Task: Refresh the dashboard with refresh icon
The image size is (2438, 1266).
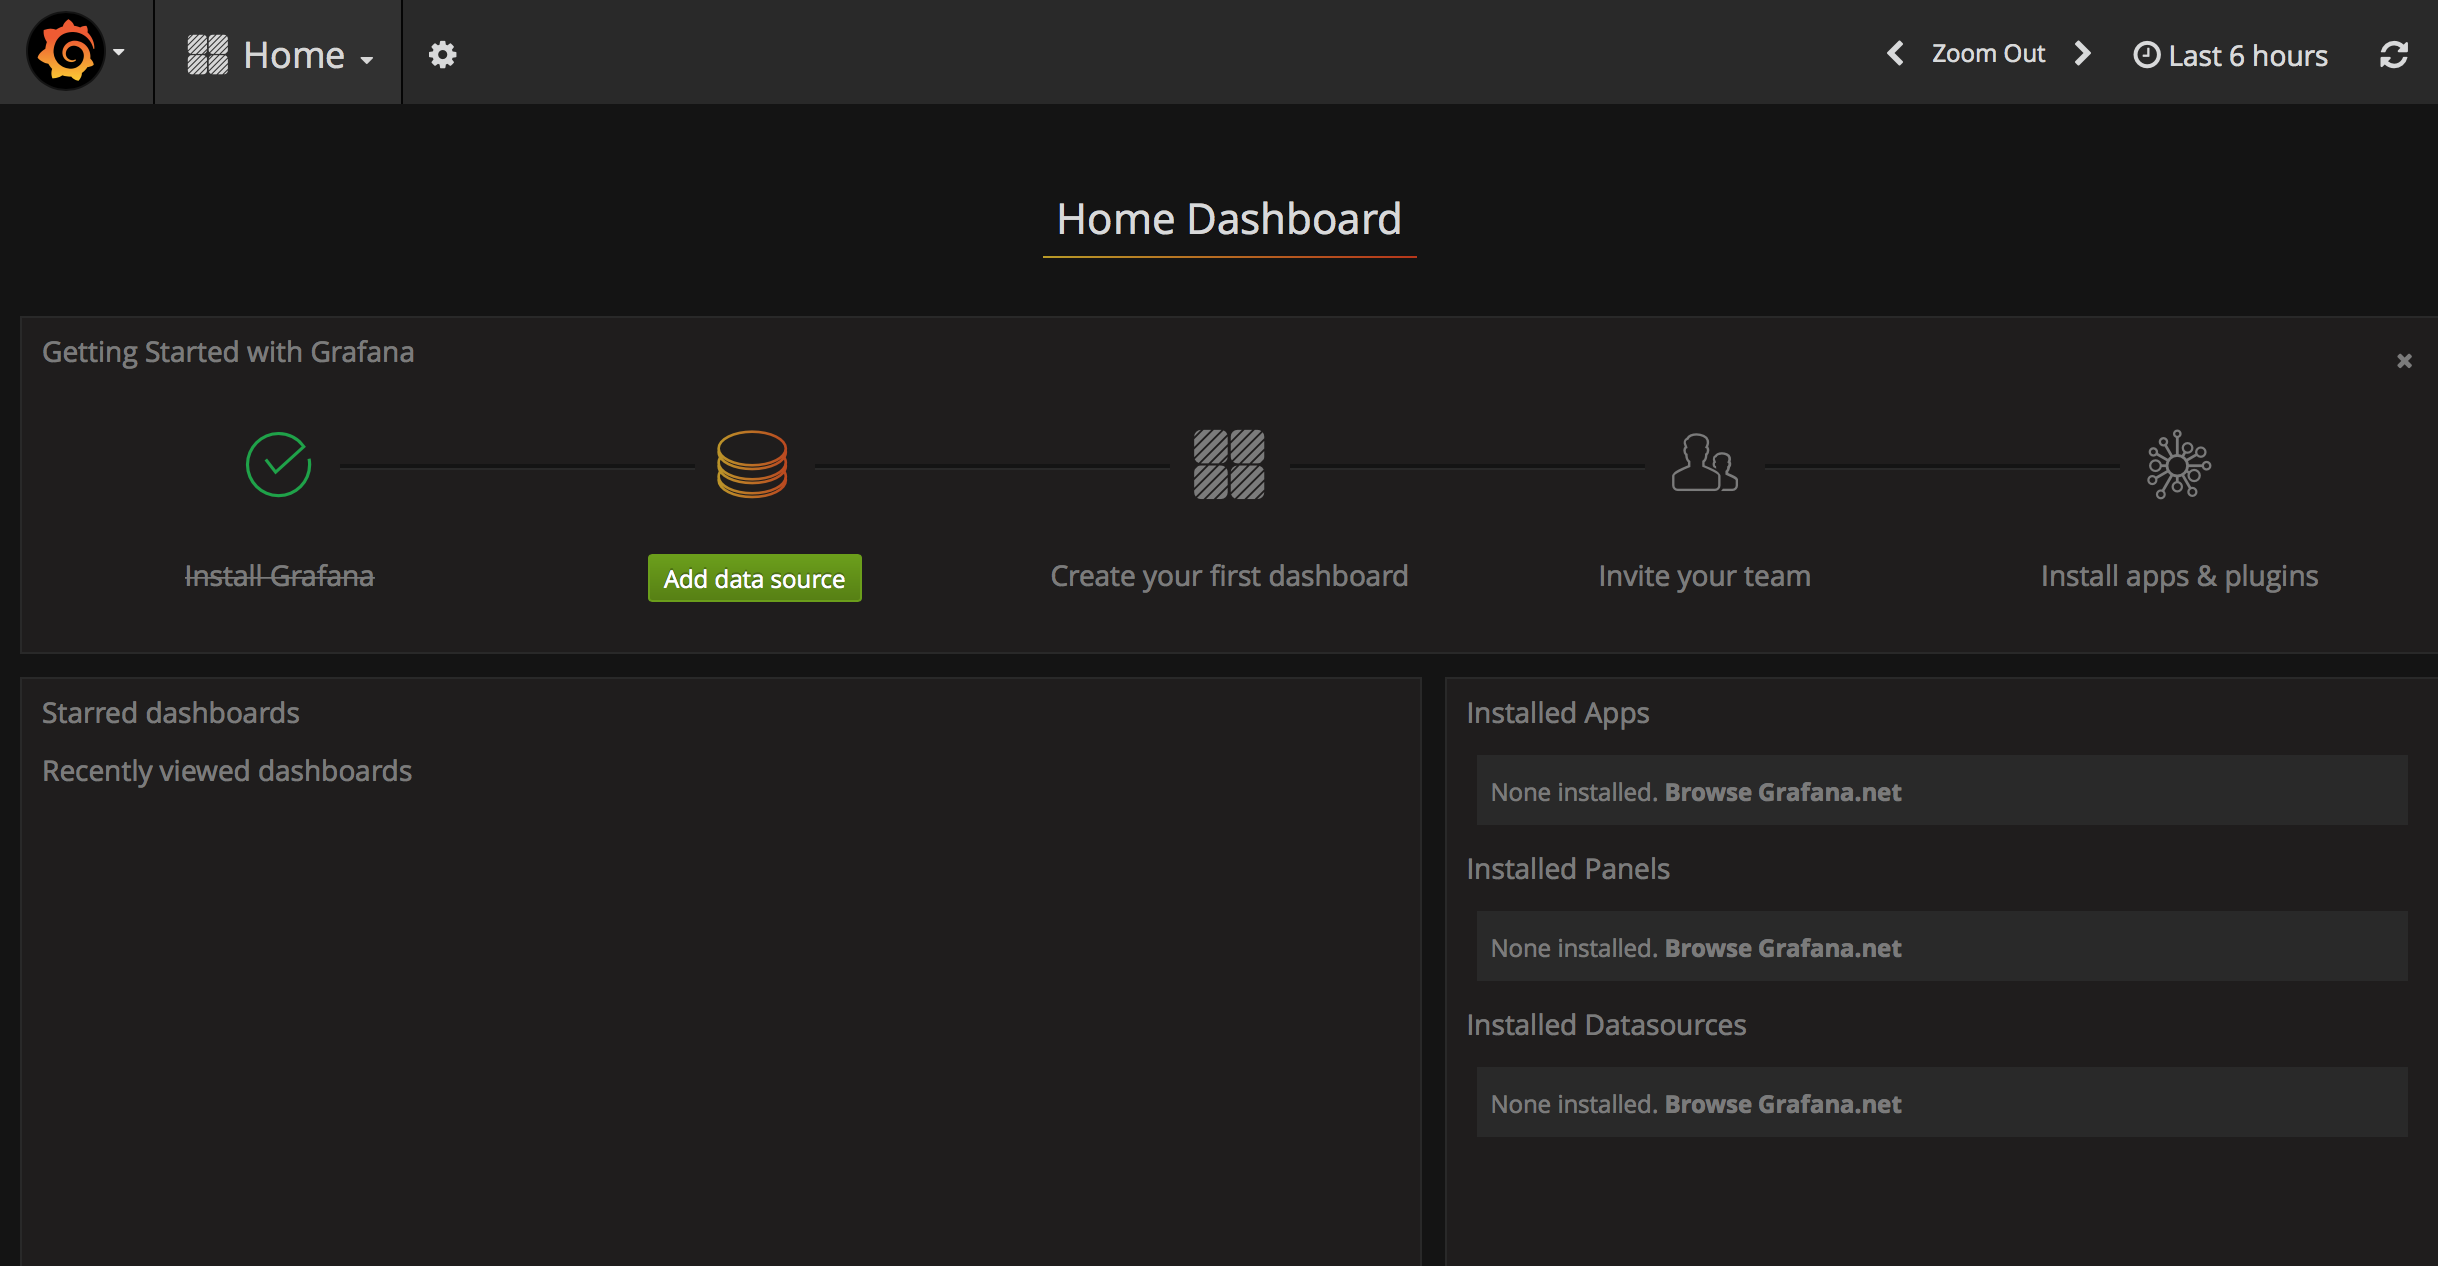Action: (2393, 54)
